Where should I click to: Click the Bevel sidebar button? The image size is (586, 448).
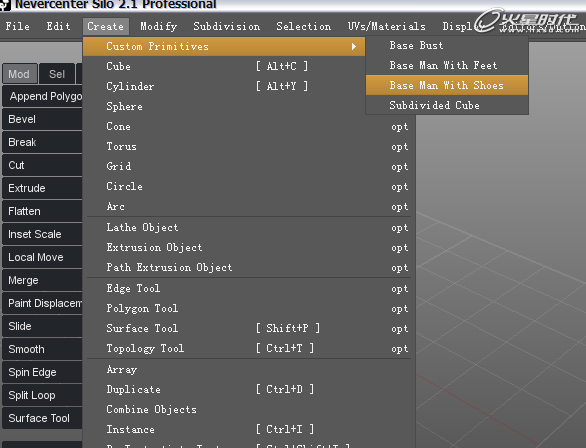click(42, 119)
